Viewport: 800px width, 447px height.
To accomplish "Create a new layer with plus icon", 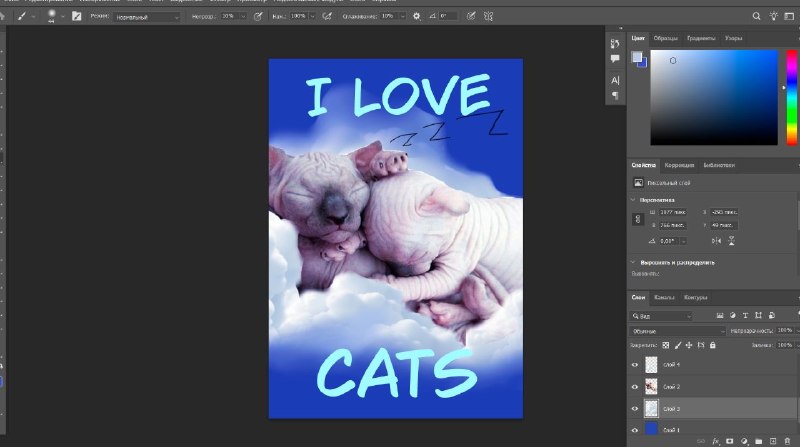I will (x=773, y=441).
